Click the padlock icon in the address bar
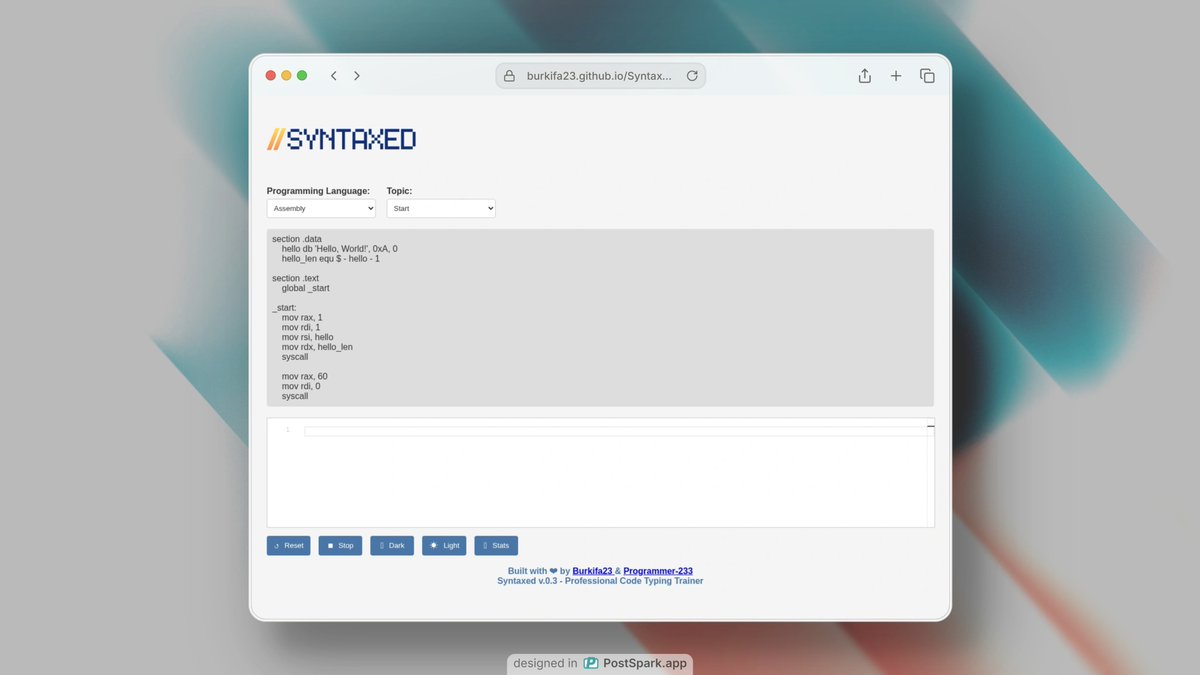Image resolution: width=1200 pixels, height=675 pixels. 509,76
